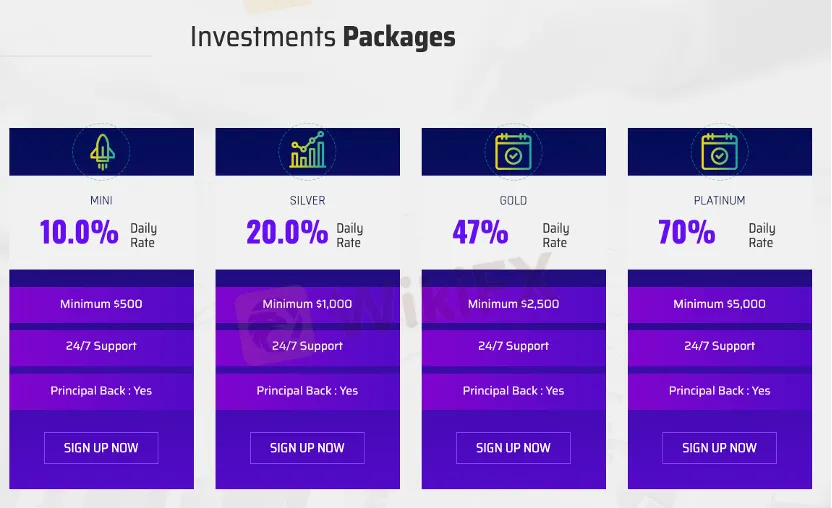Click 24/7 Support in the Mini package
The height and width of the screenshot is (508, 832).
[101, 346]
